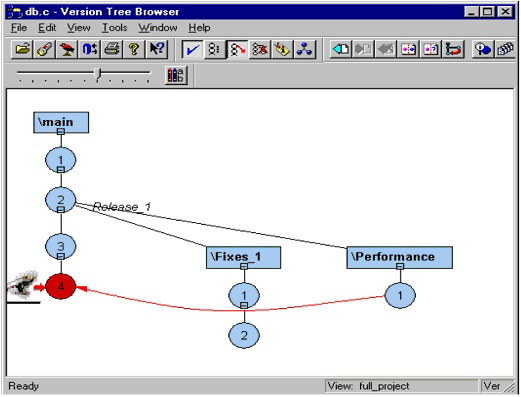Screen dimensions: 521x397
Task: Open the Tools menu
Action: [114, 28]
